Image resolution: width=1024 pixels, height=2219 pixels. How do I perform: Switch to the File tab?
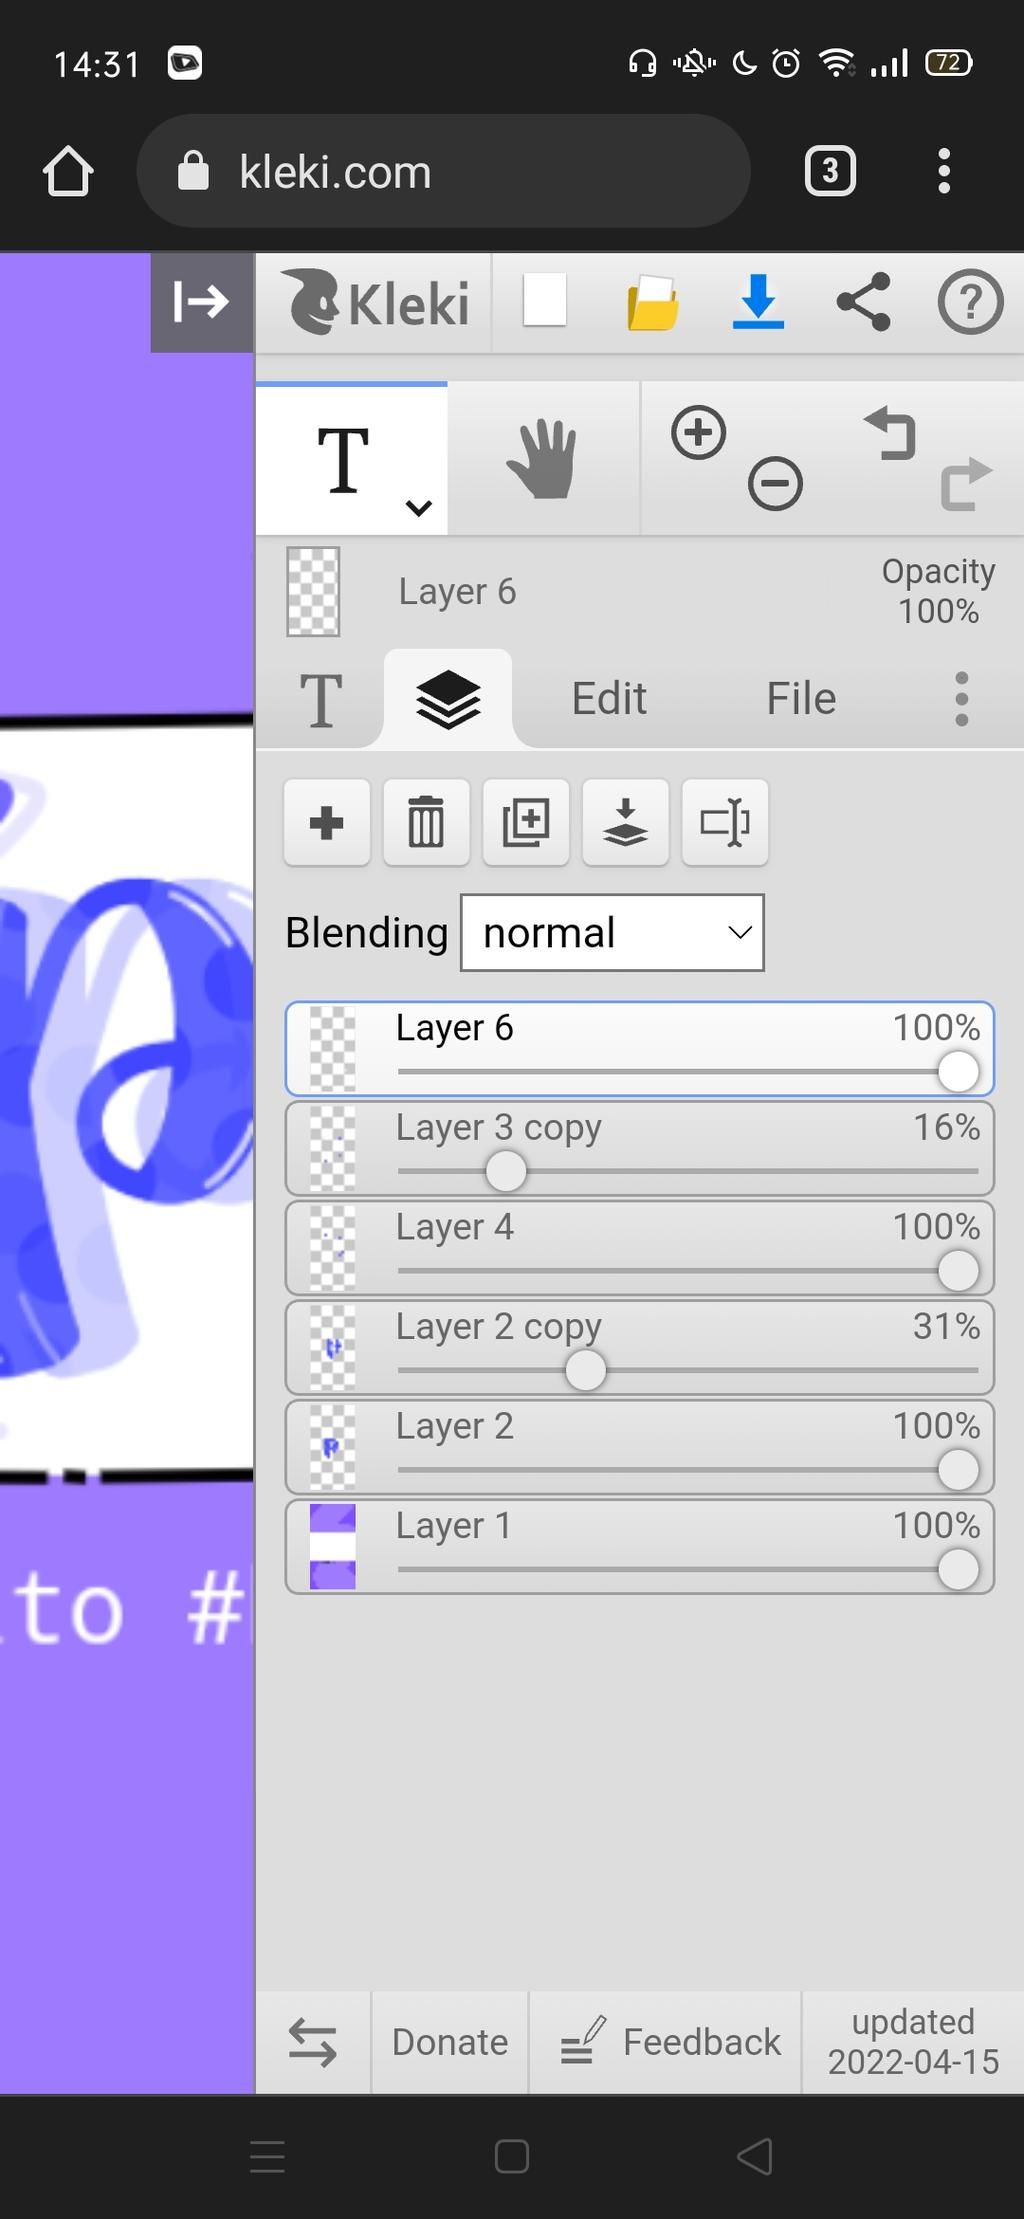(x=801, y=698)
